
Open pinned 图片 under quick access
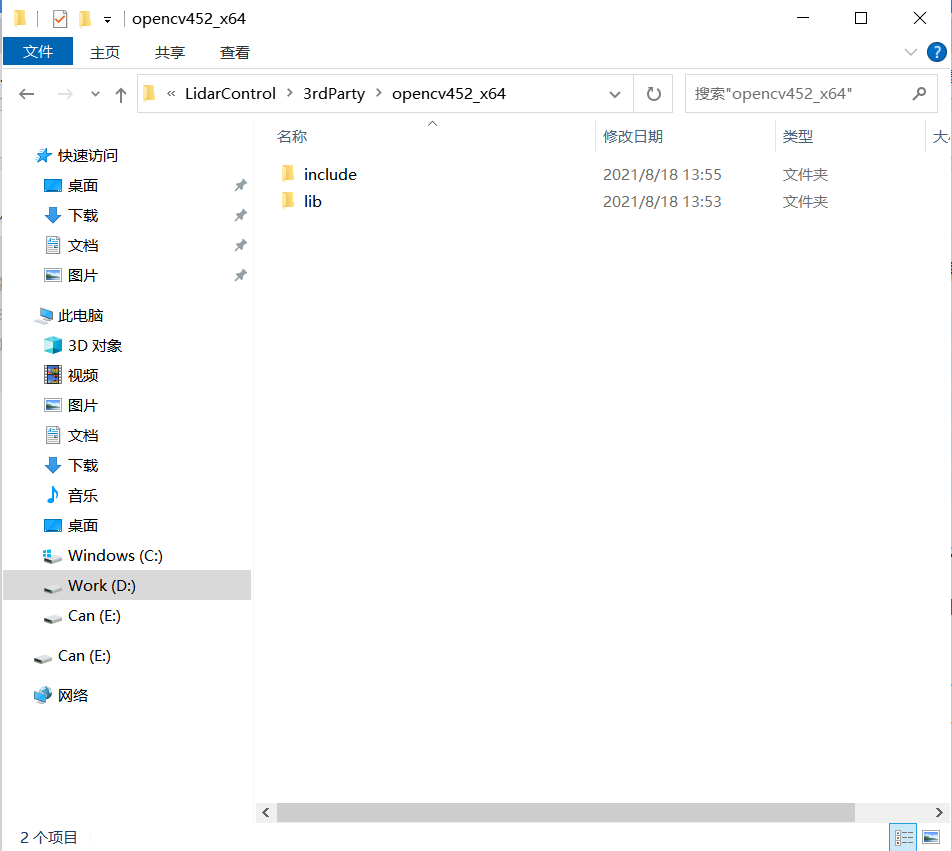[x=83, y=276]
